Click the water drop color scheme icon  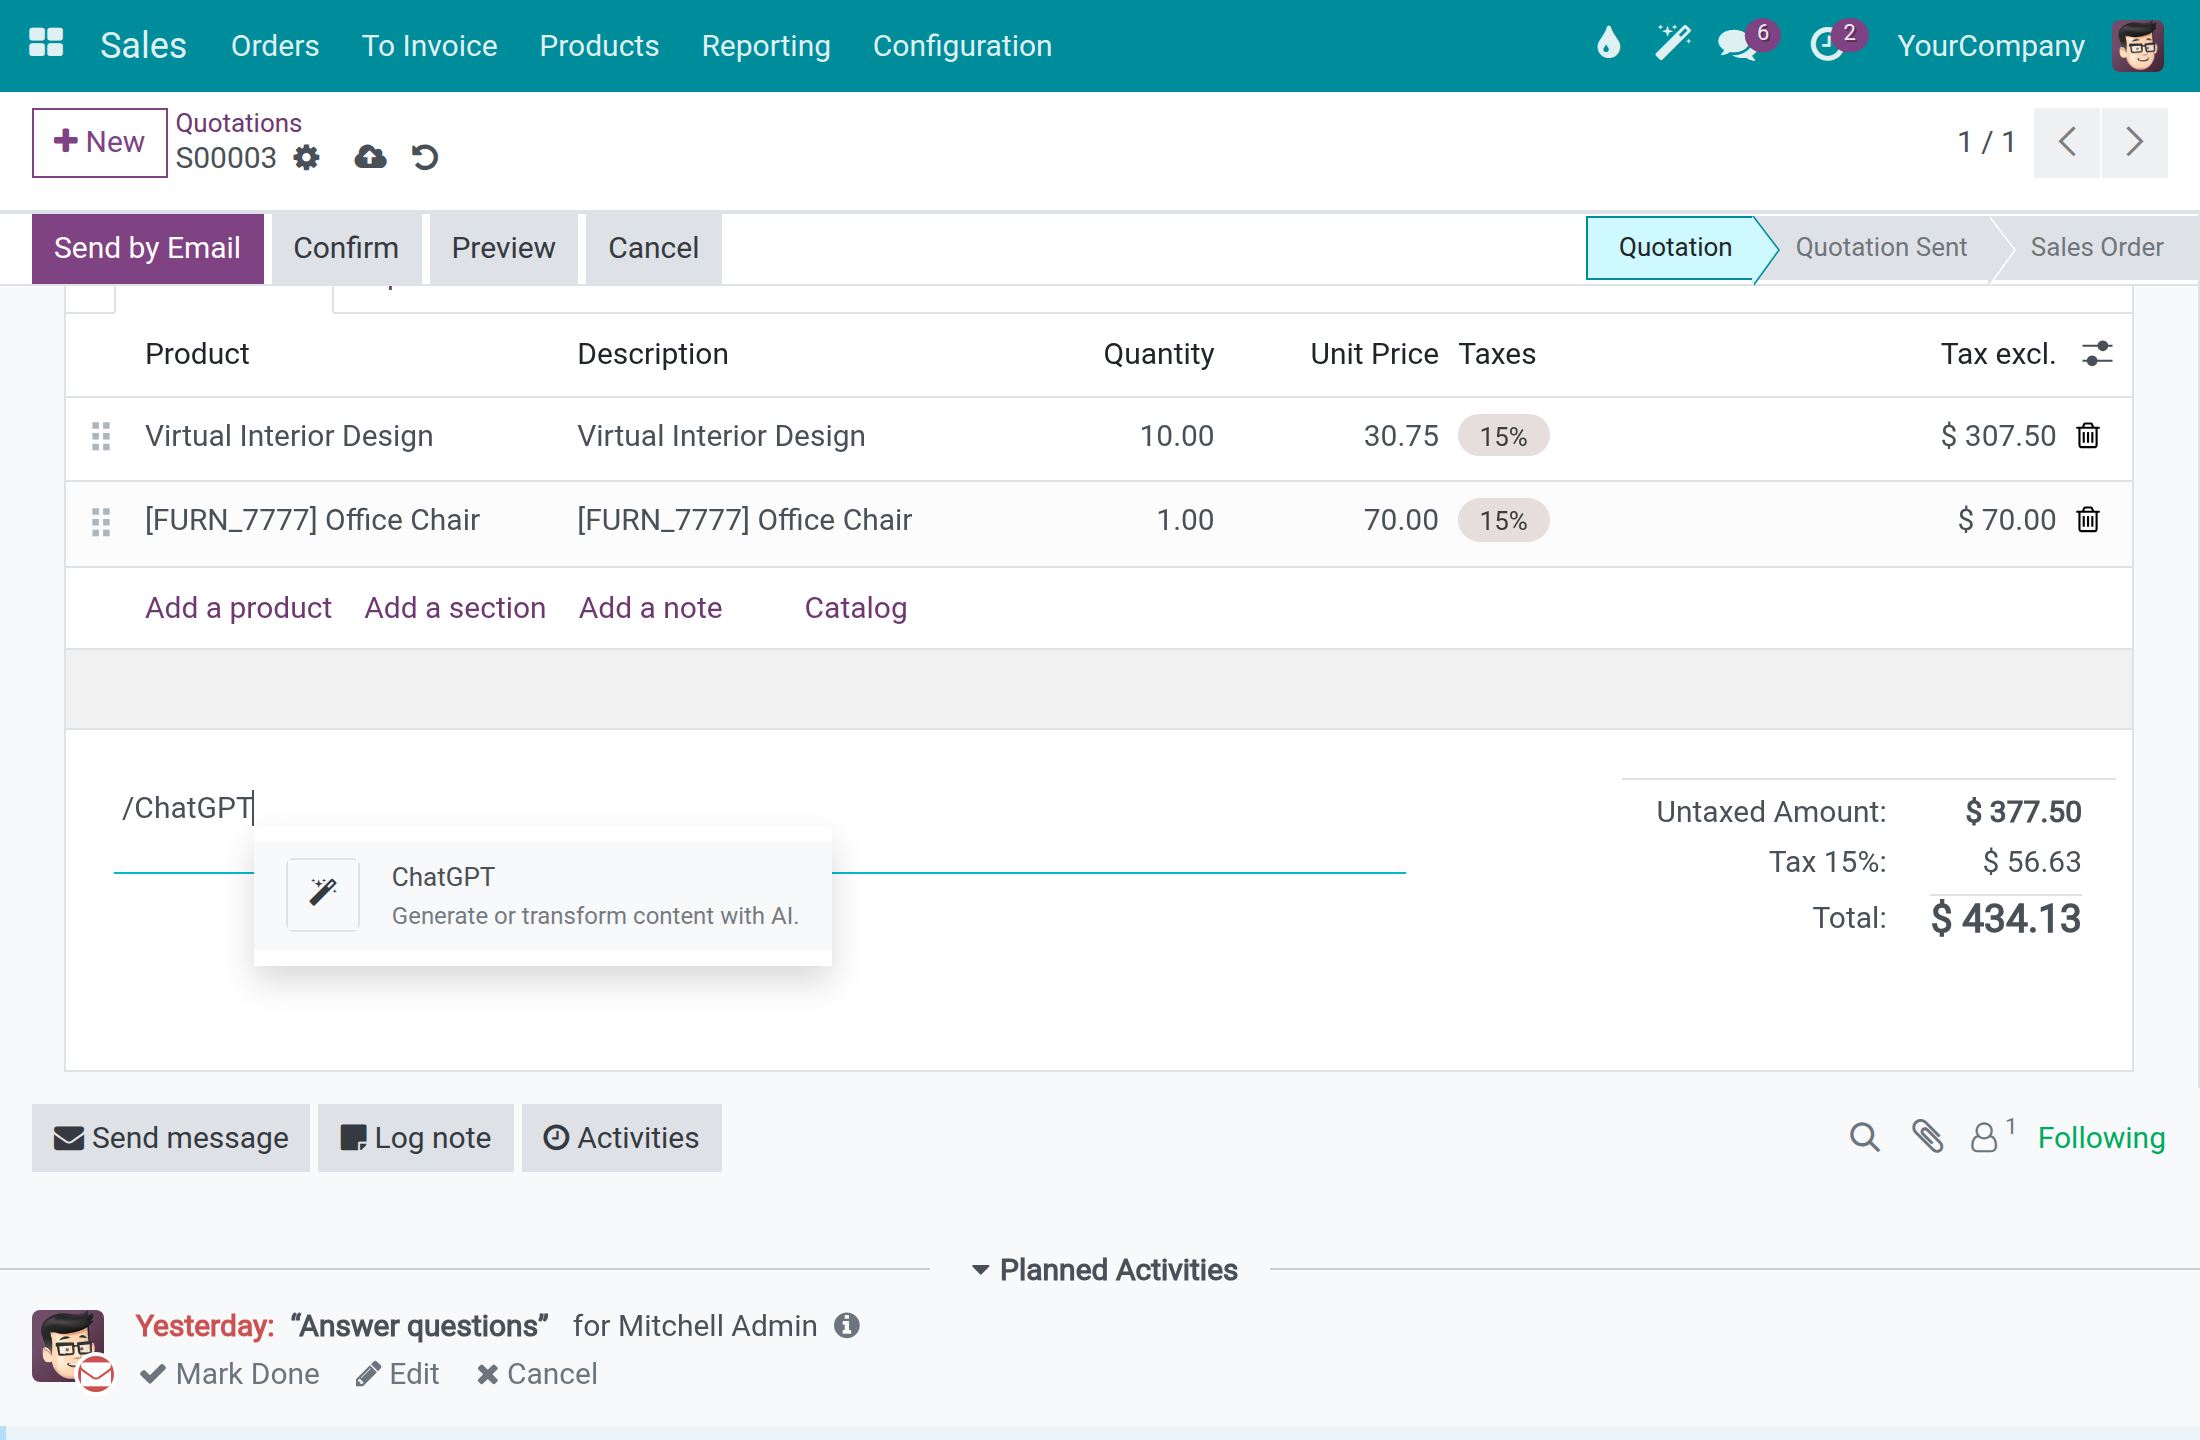(1608, 43)
